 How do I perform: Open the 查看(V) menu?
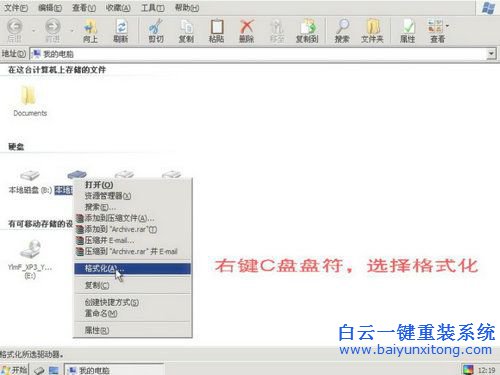[84, 7]
